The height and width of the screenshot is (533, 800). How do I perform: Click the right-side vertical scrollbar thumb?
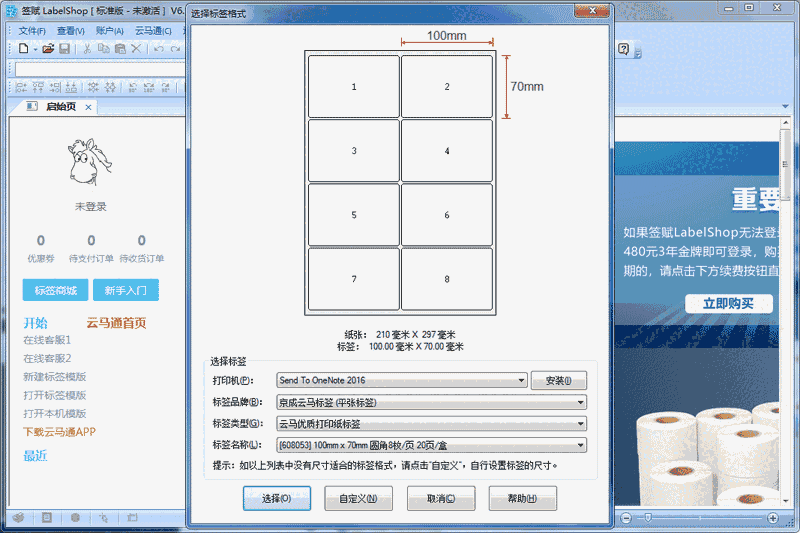click(x=785, y=164)
